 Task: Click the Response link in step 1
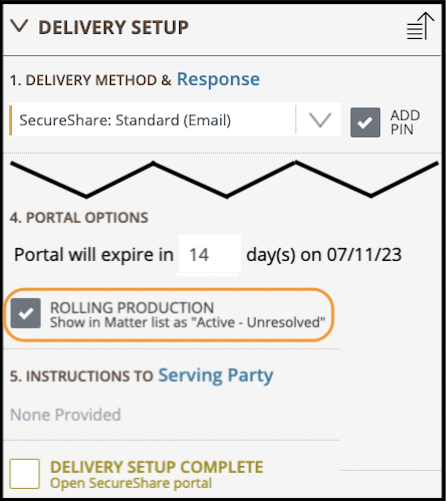(218, 80)
